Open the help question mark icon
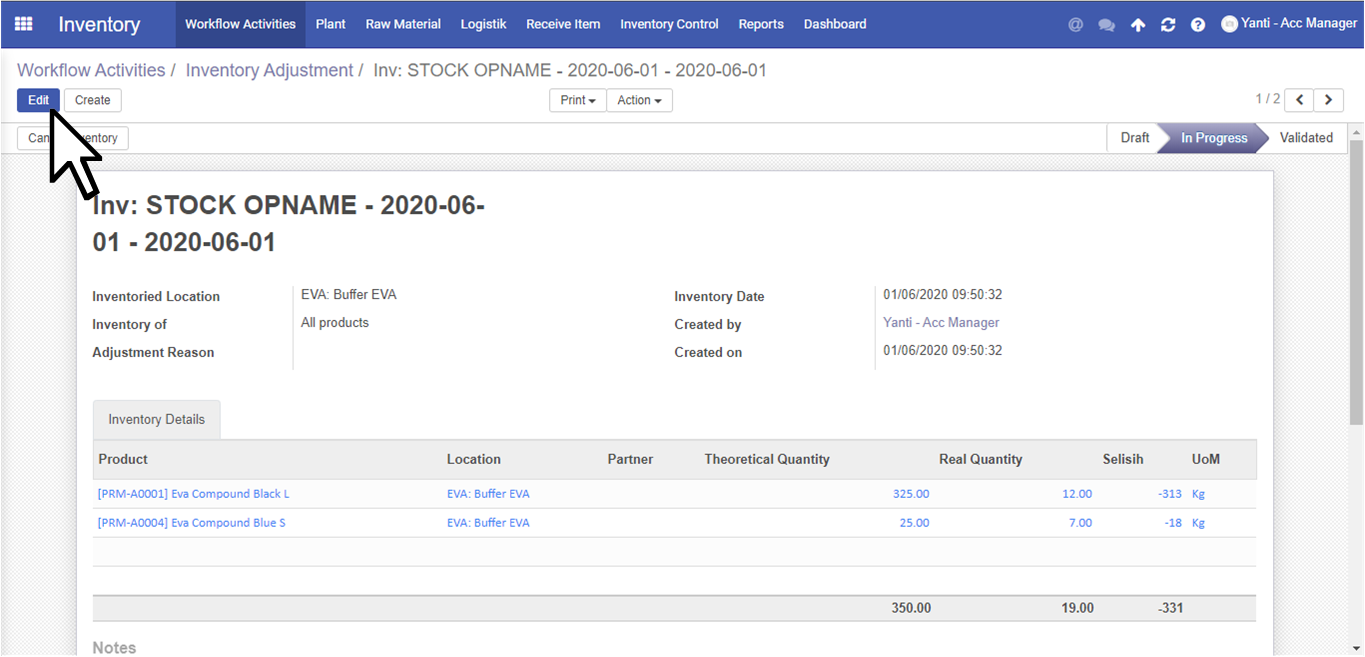 tap(1198, 25)
